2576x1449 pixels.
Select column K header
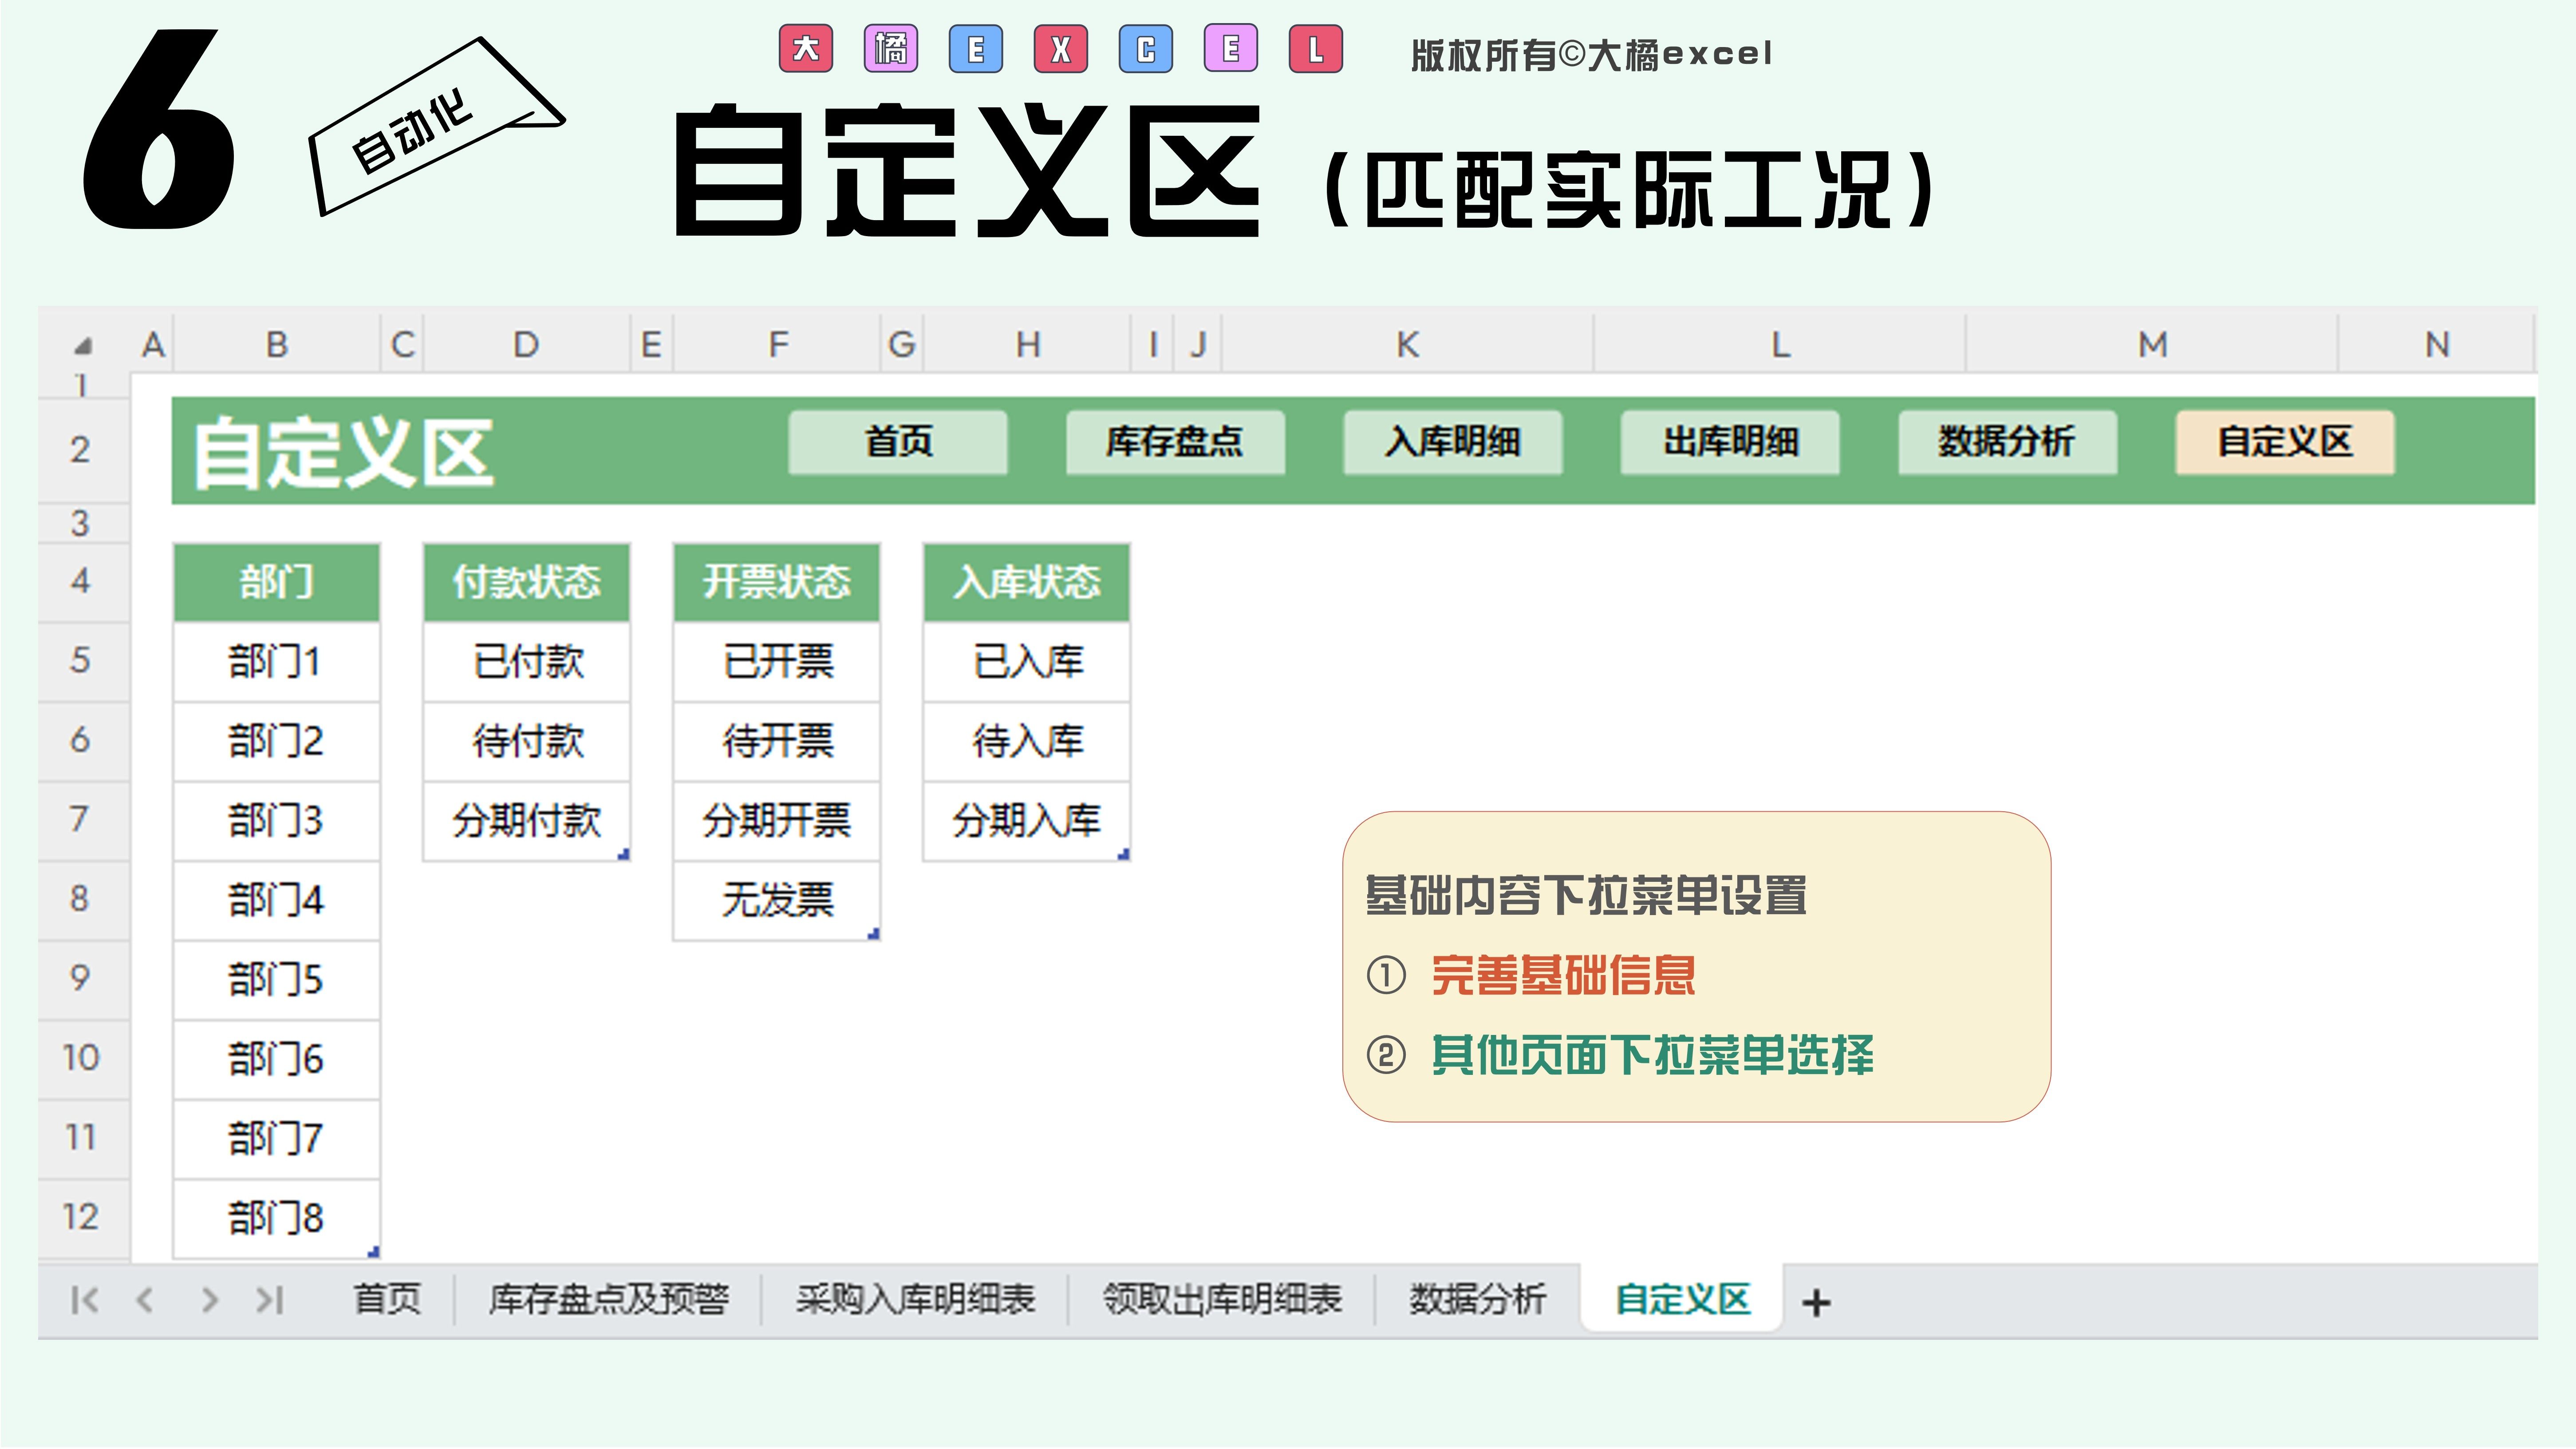click(x=1407, y=345)
